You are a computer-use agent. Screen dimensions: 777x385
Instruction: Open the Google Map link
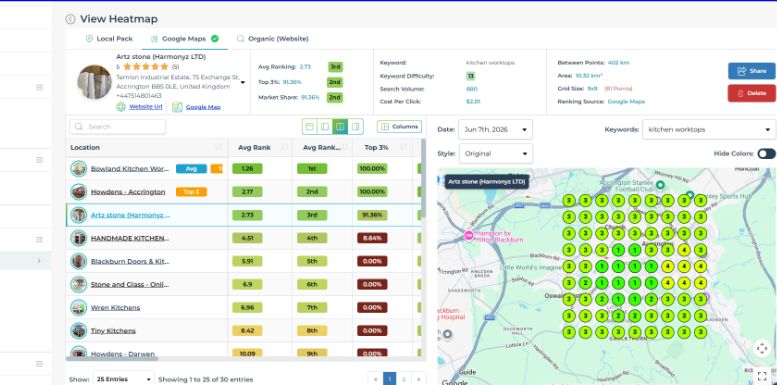tap(203, 107)
